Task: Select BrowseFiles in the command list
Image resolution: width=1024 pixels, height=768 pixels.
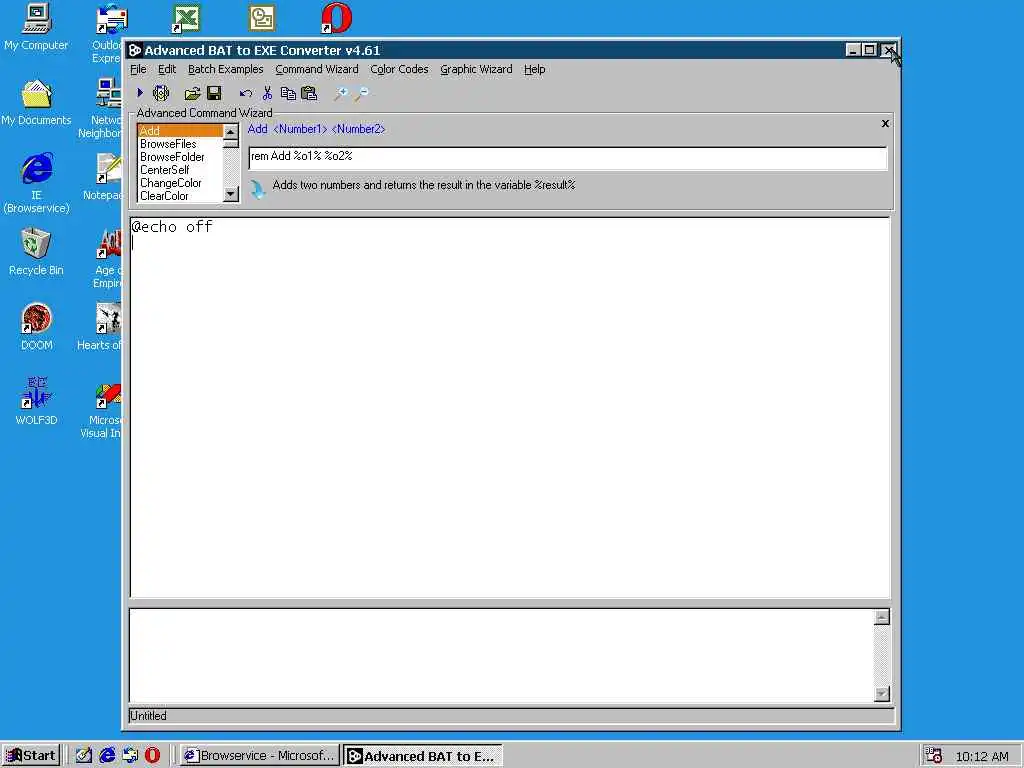Action: click(180, 144)
